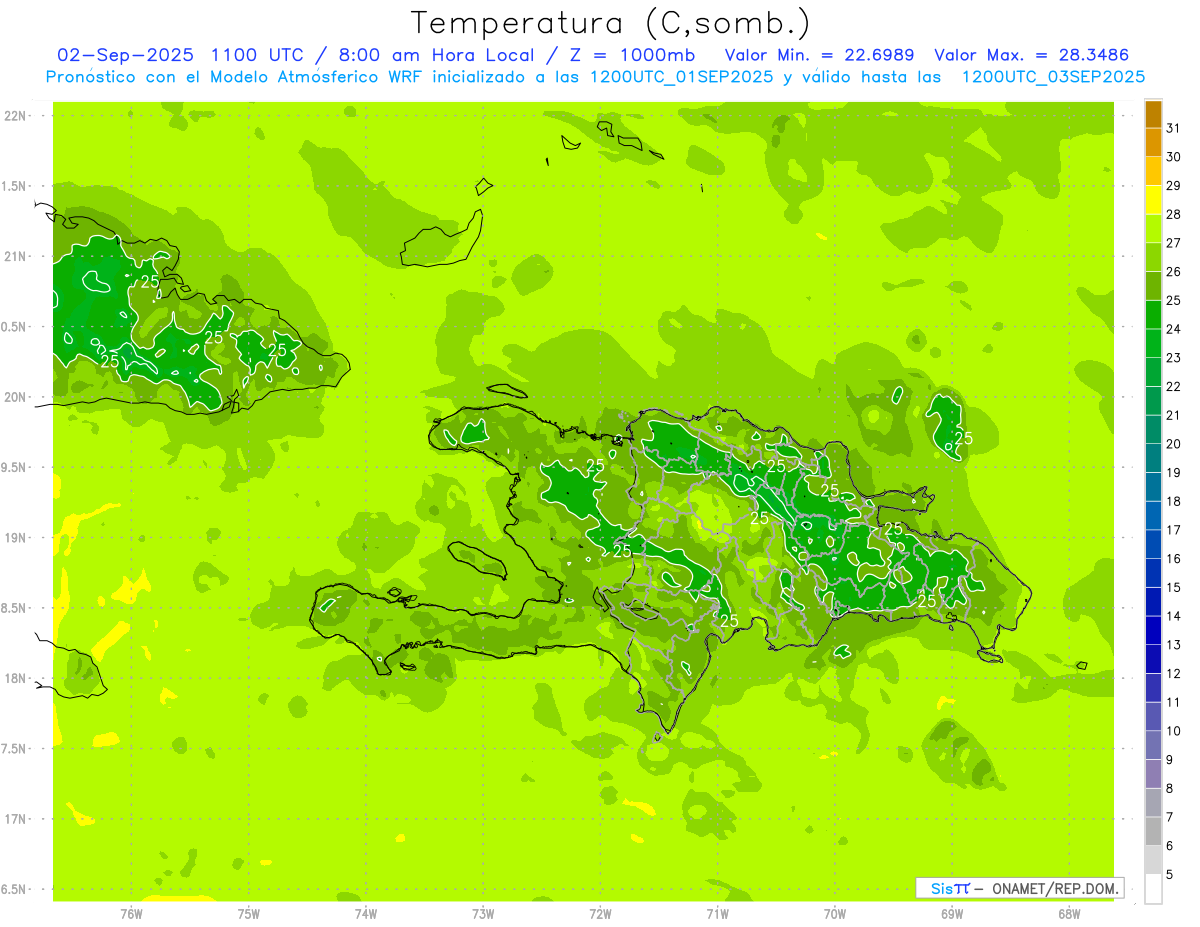This screenshot has width=1200, height=927.
Task: Click the legend value label 8
Action: click(1170, 789)
